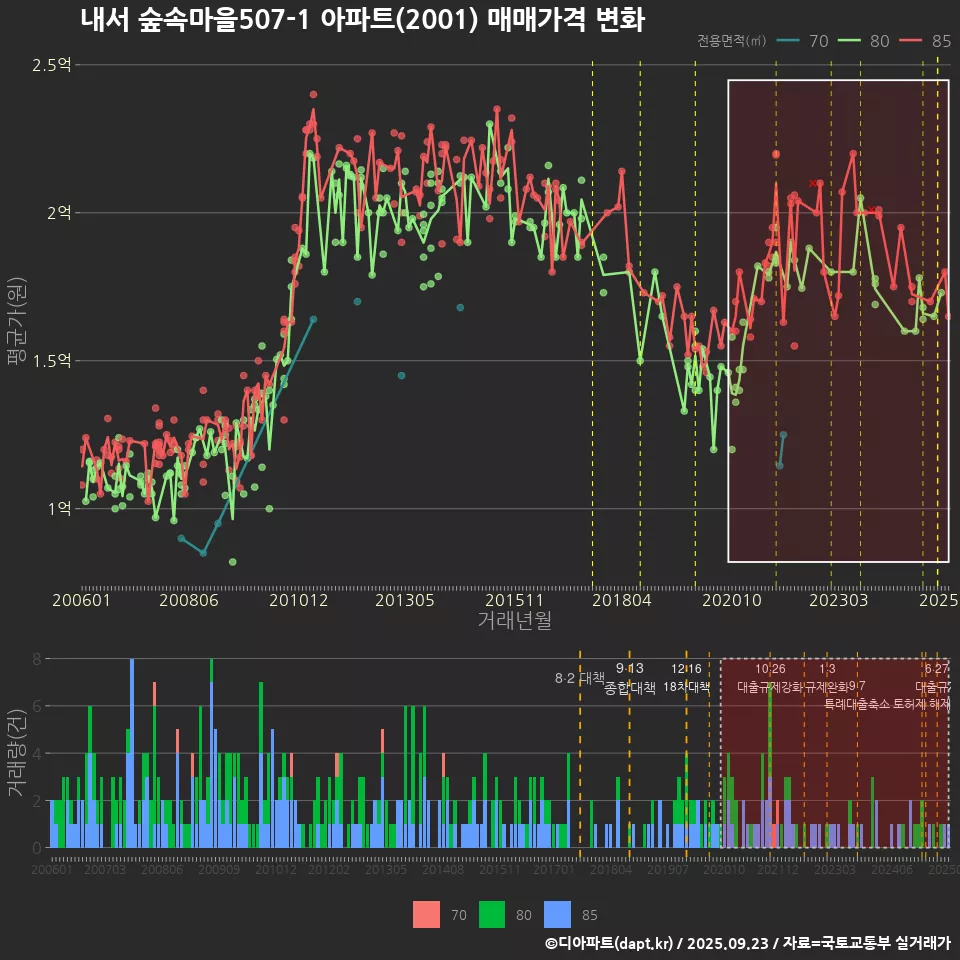Click 202406 on the volume chart axis

pos(892,869)
